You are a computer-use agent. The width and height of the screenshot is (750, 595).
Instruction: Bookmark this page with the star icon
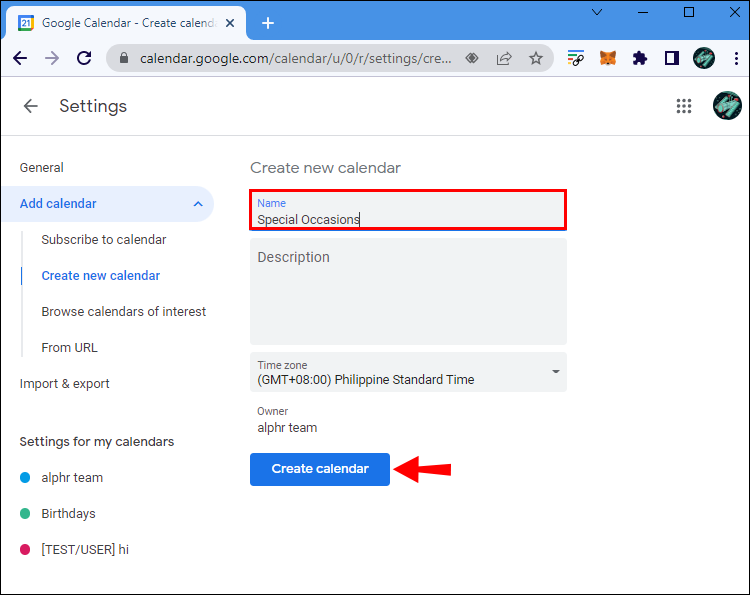click(x=536, y=58)
